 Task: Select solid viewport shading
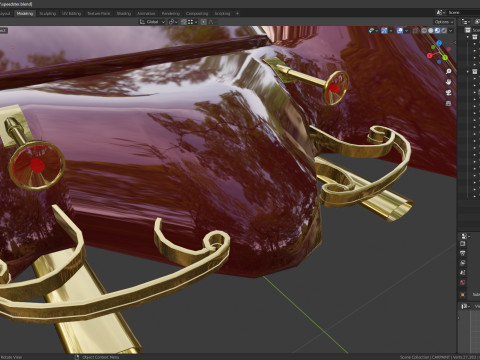click(x=431, y=31)
